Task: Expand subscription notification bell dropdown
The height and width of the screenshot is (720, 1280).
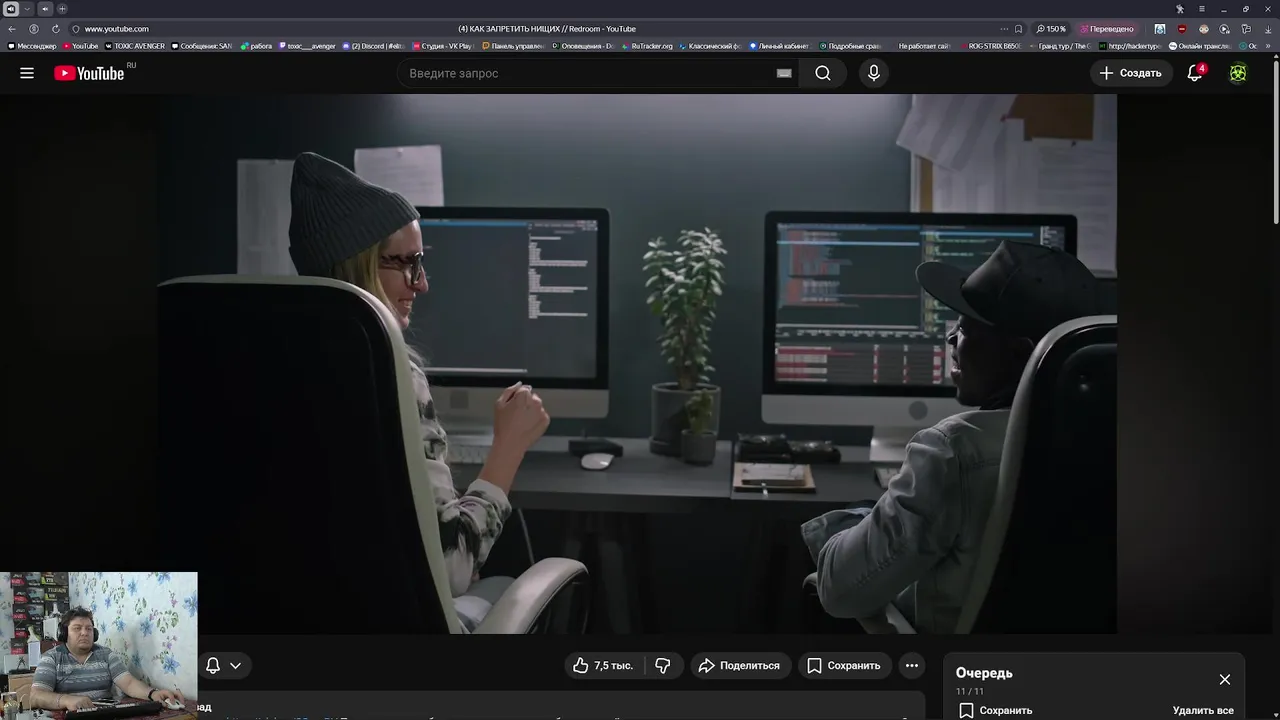Action: [223, 665]
